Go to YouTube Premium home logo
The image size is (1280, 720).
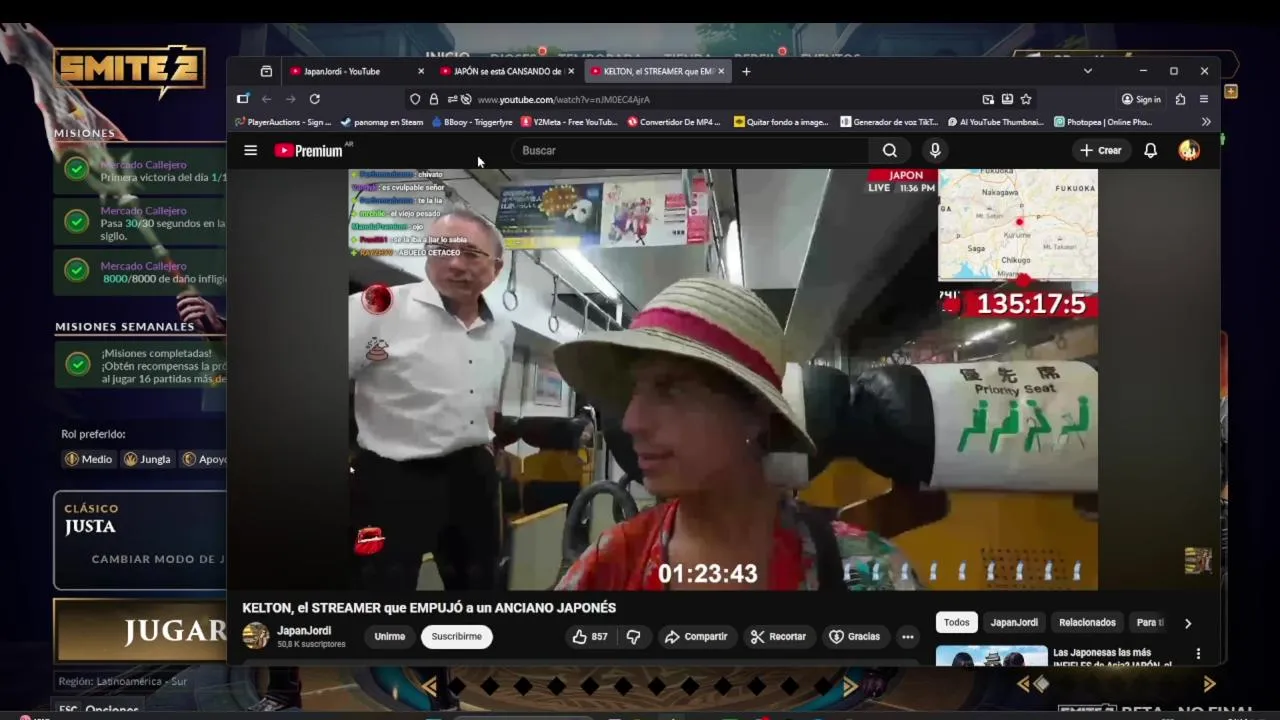click(309, 150)
